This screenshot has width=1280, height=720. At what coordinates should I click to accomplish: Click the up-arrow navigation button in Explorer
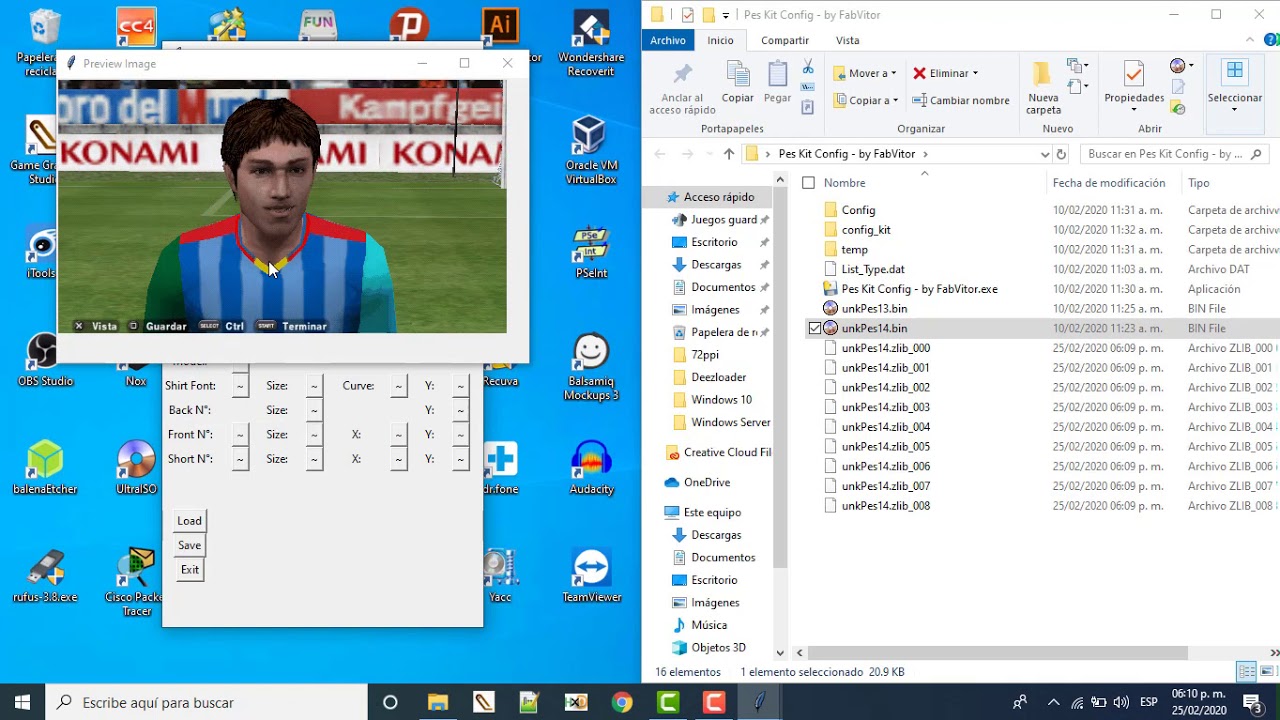(728, 154)
